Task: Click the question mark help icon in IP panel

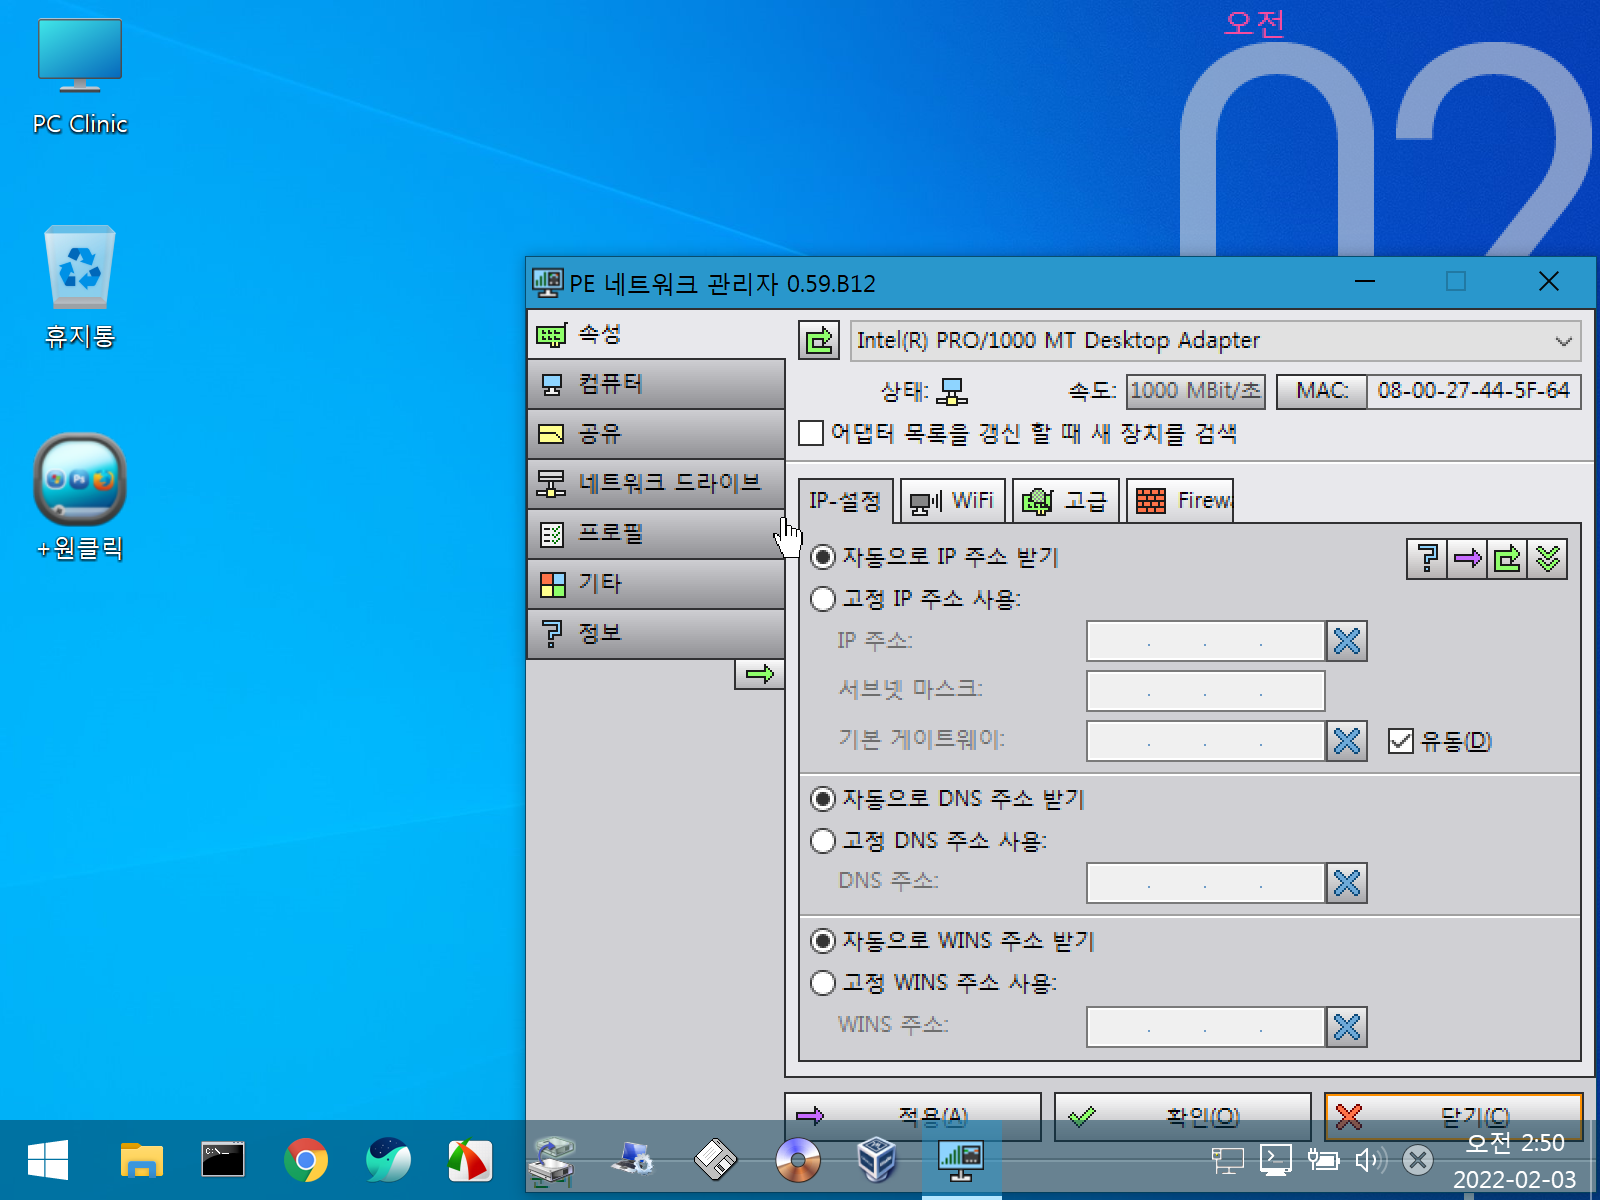Action: (1427, 558)
